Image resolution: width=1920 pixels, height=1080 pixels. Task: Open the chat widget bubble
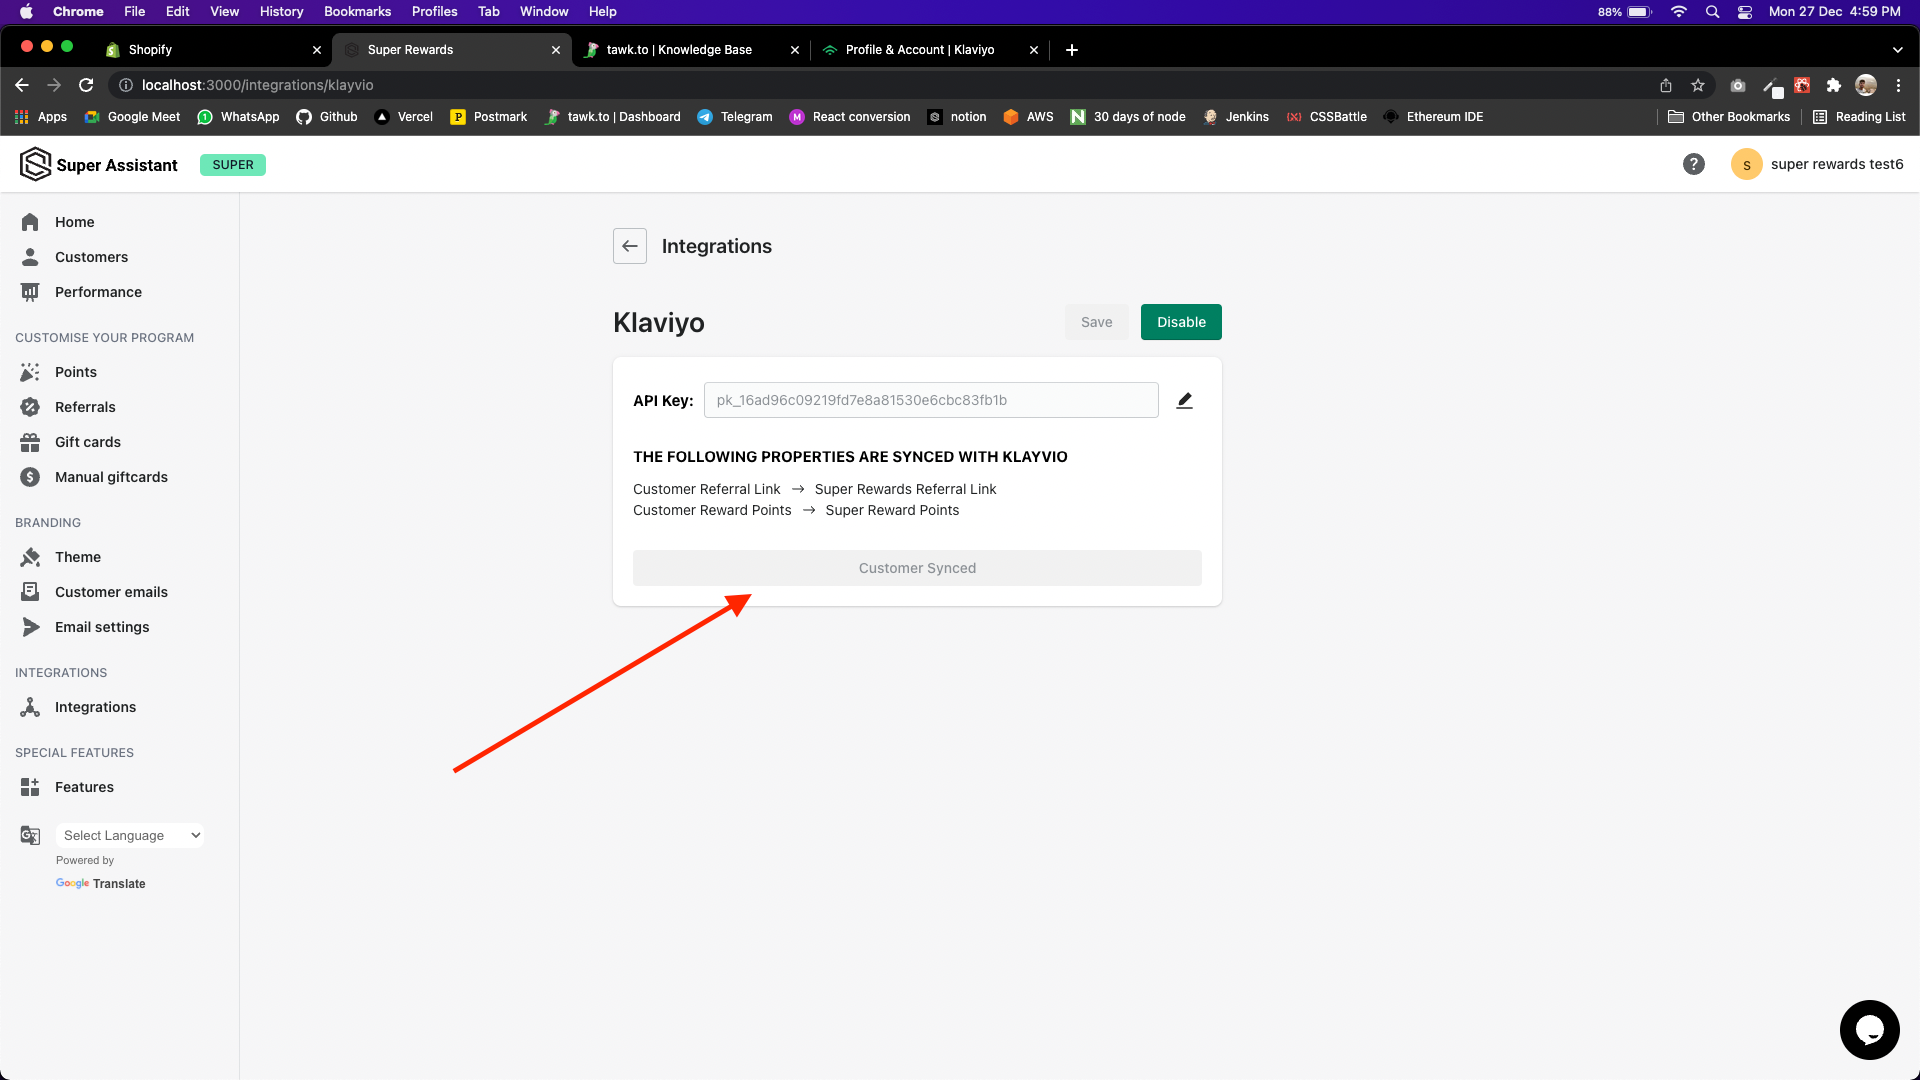click(x=1868, y=1029)
